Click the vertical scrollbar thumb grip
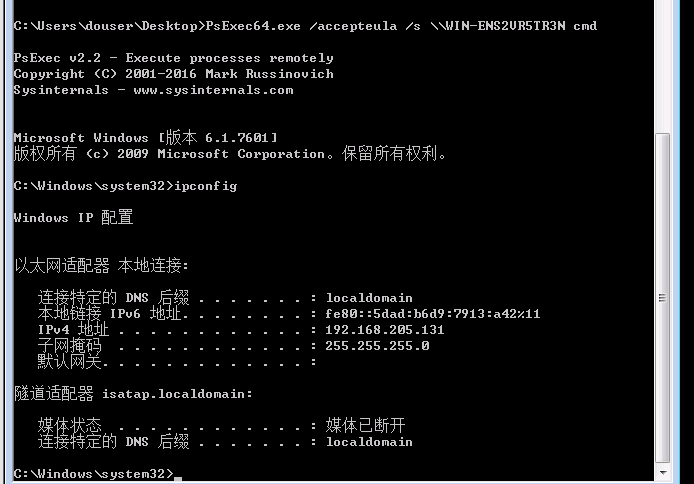694x484 pixels. click(662, 298)
